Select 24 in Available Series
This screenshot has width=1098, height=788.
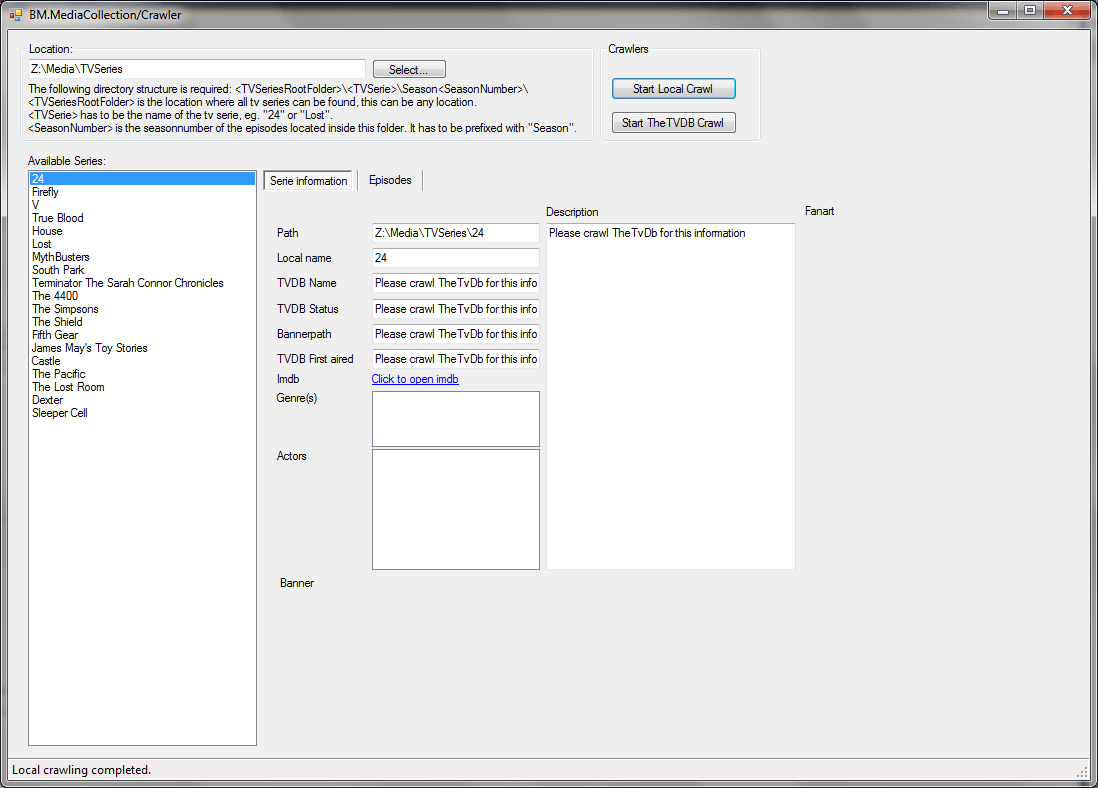142,179
